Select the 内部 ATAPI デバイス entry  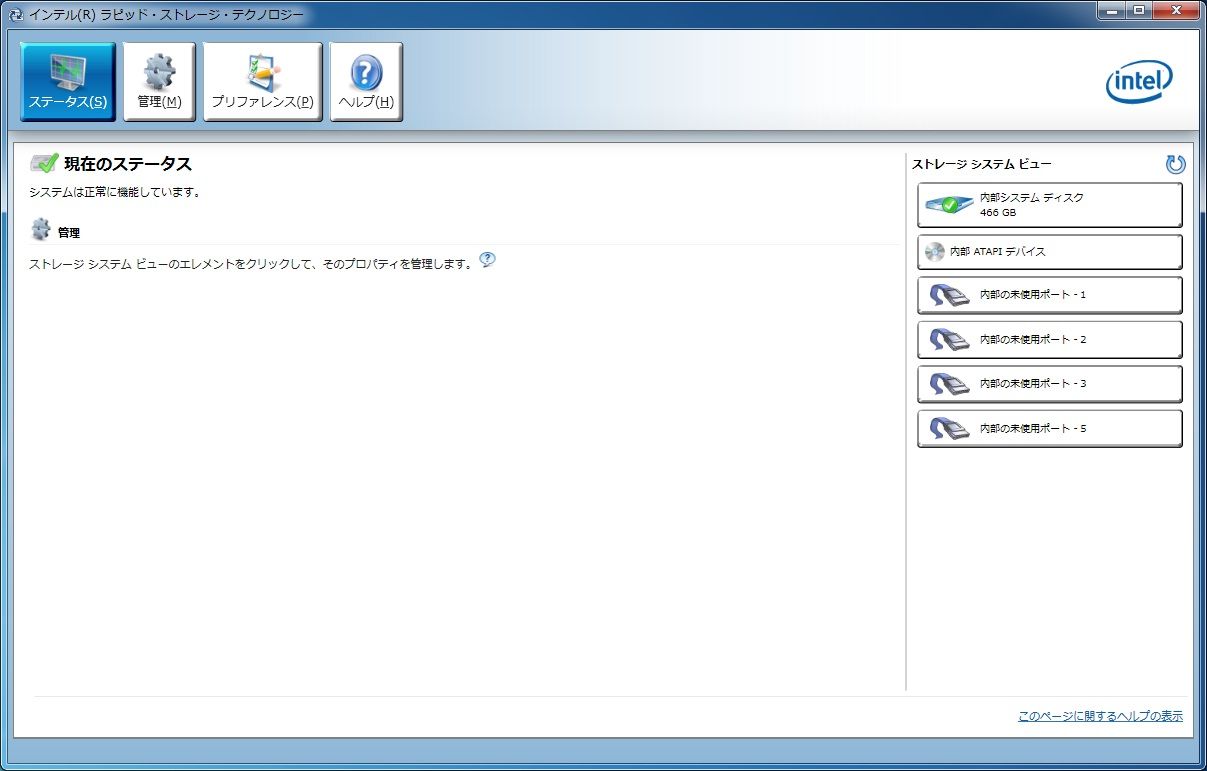[1050, 252]
